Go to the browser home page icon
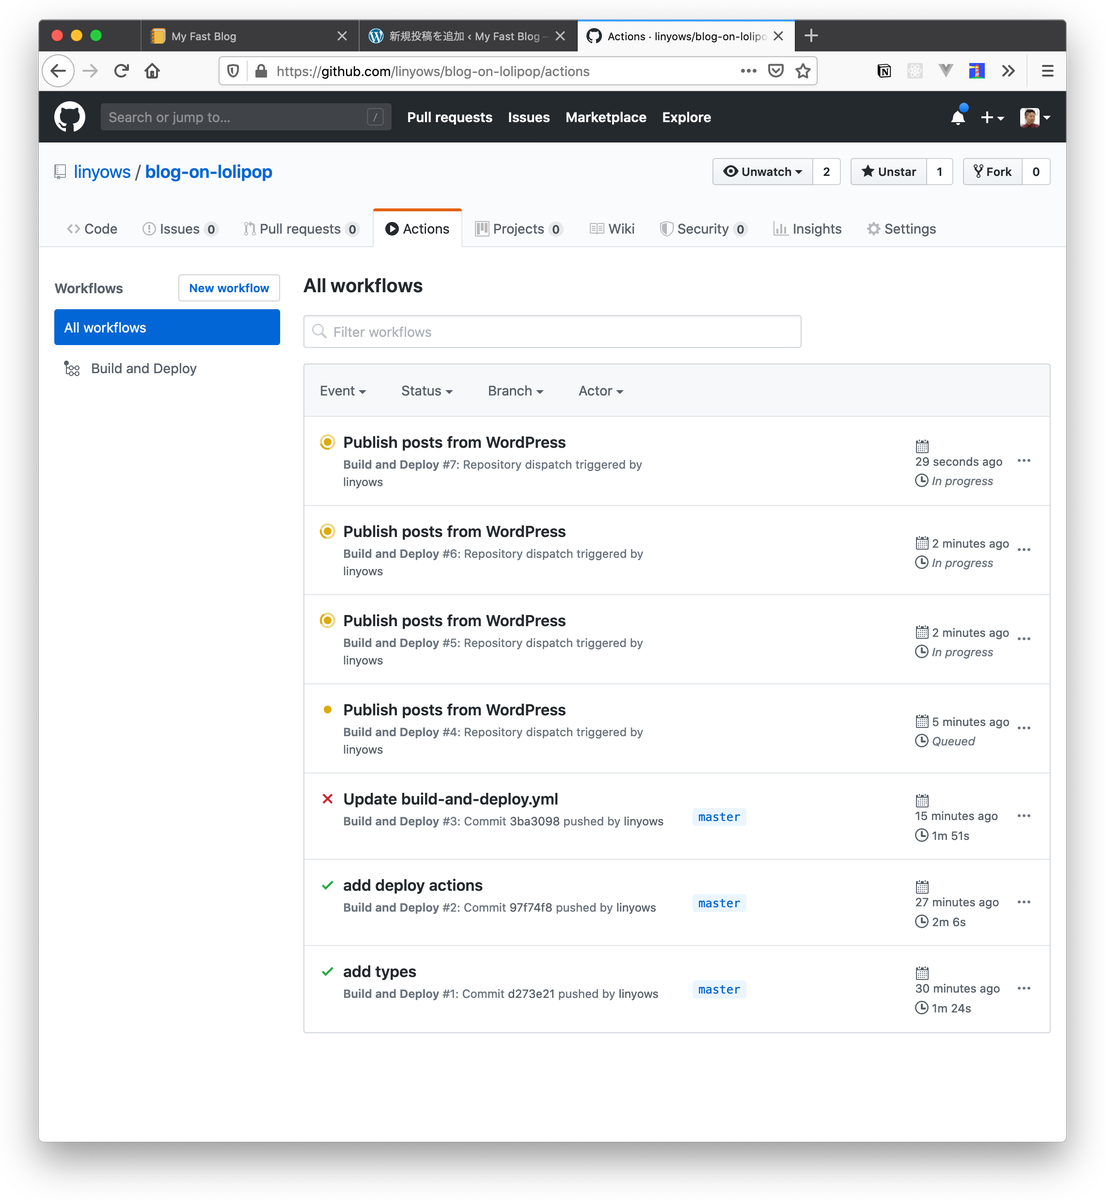 pyautogui.click(x=152, y=71)
